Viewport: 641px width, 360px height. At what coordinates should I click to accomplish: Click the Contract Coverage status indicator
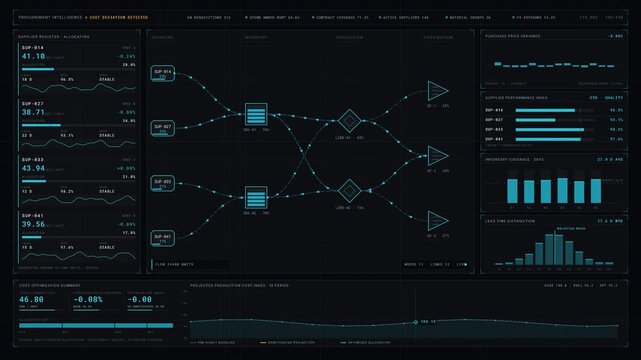[x=340, y=18]
